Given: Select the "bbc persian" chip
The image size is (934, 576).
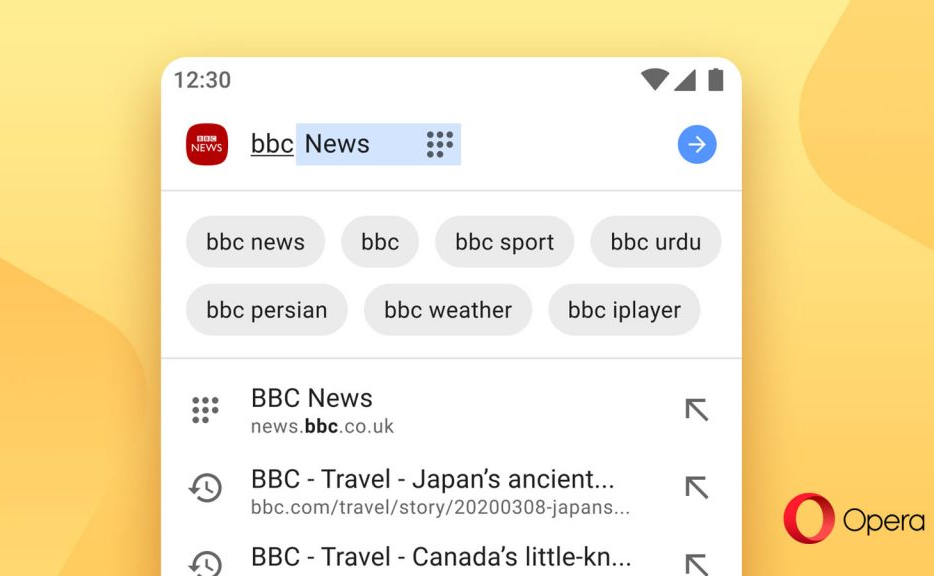Looking at the screenshot, I should 267,310.
